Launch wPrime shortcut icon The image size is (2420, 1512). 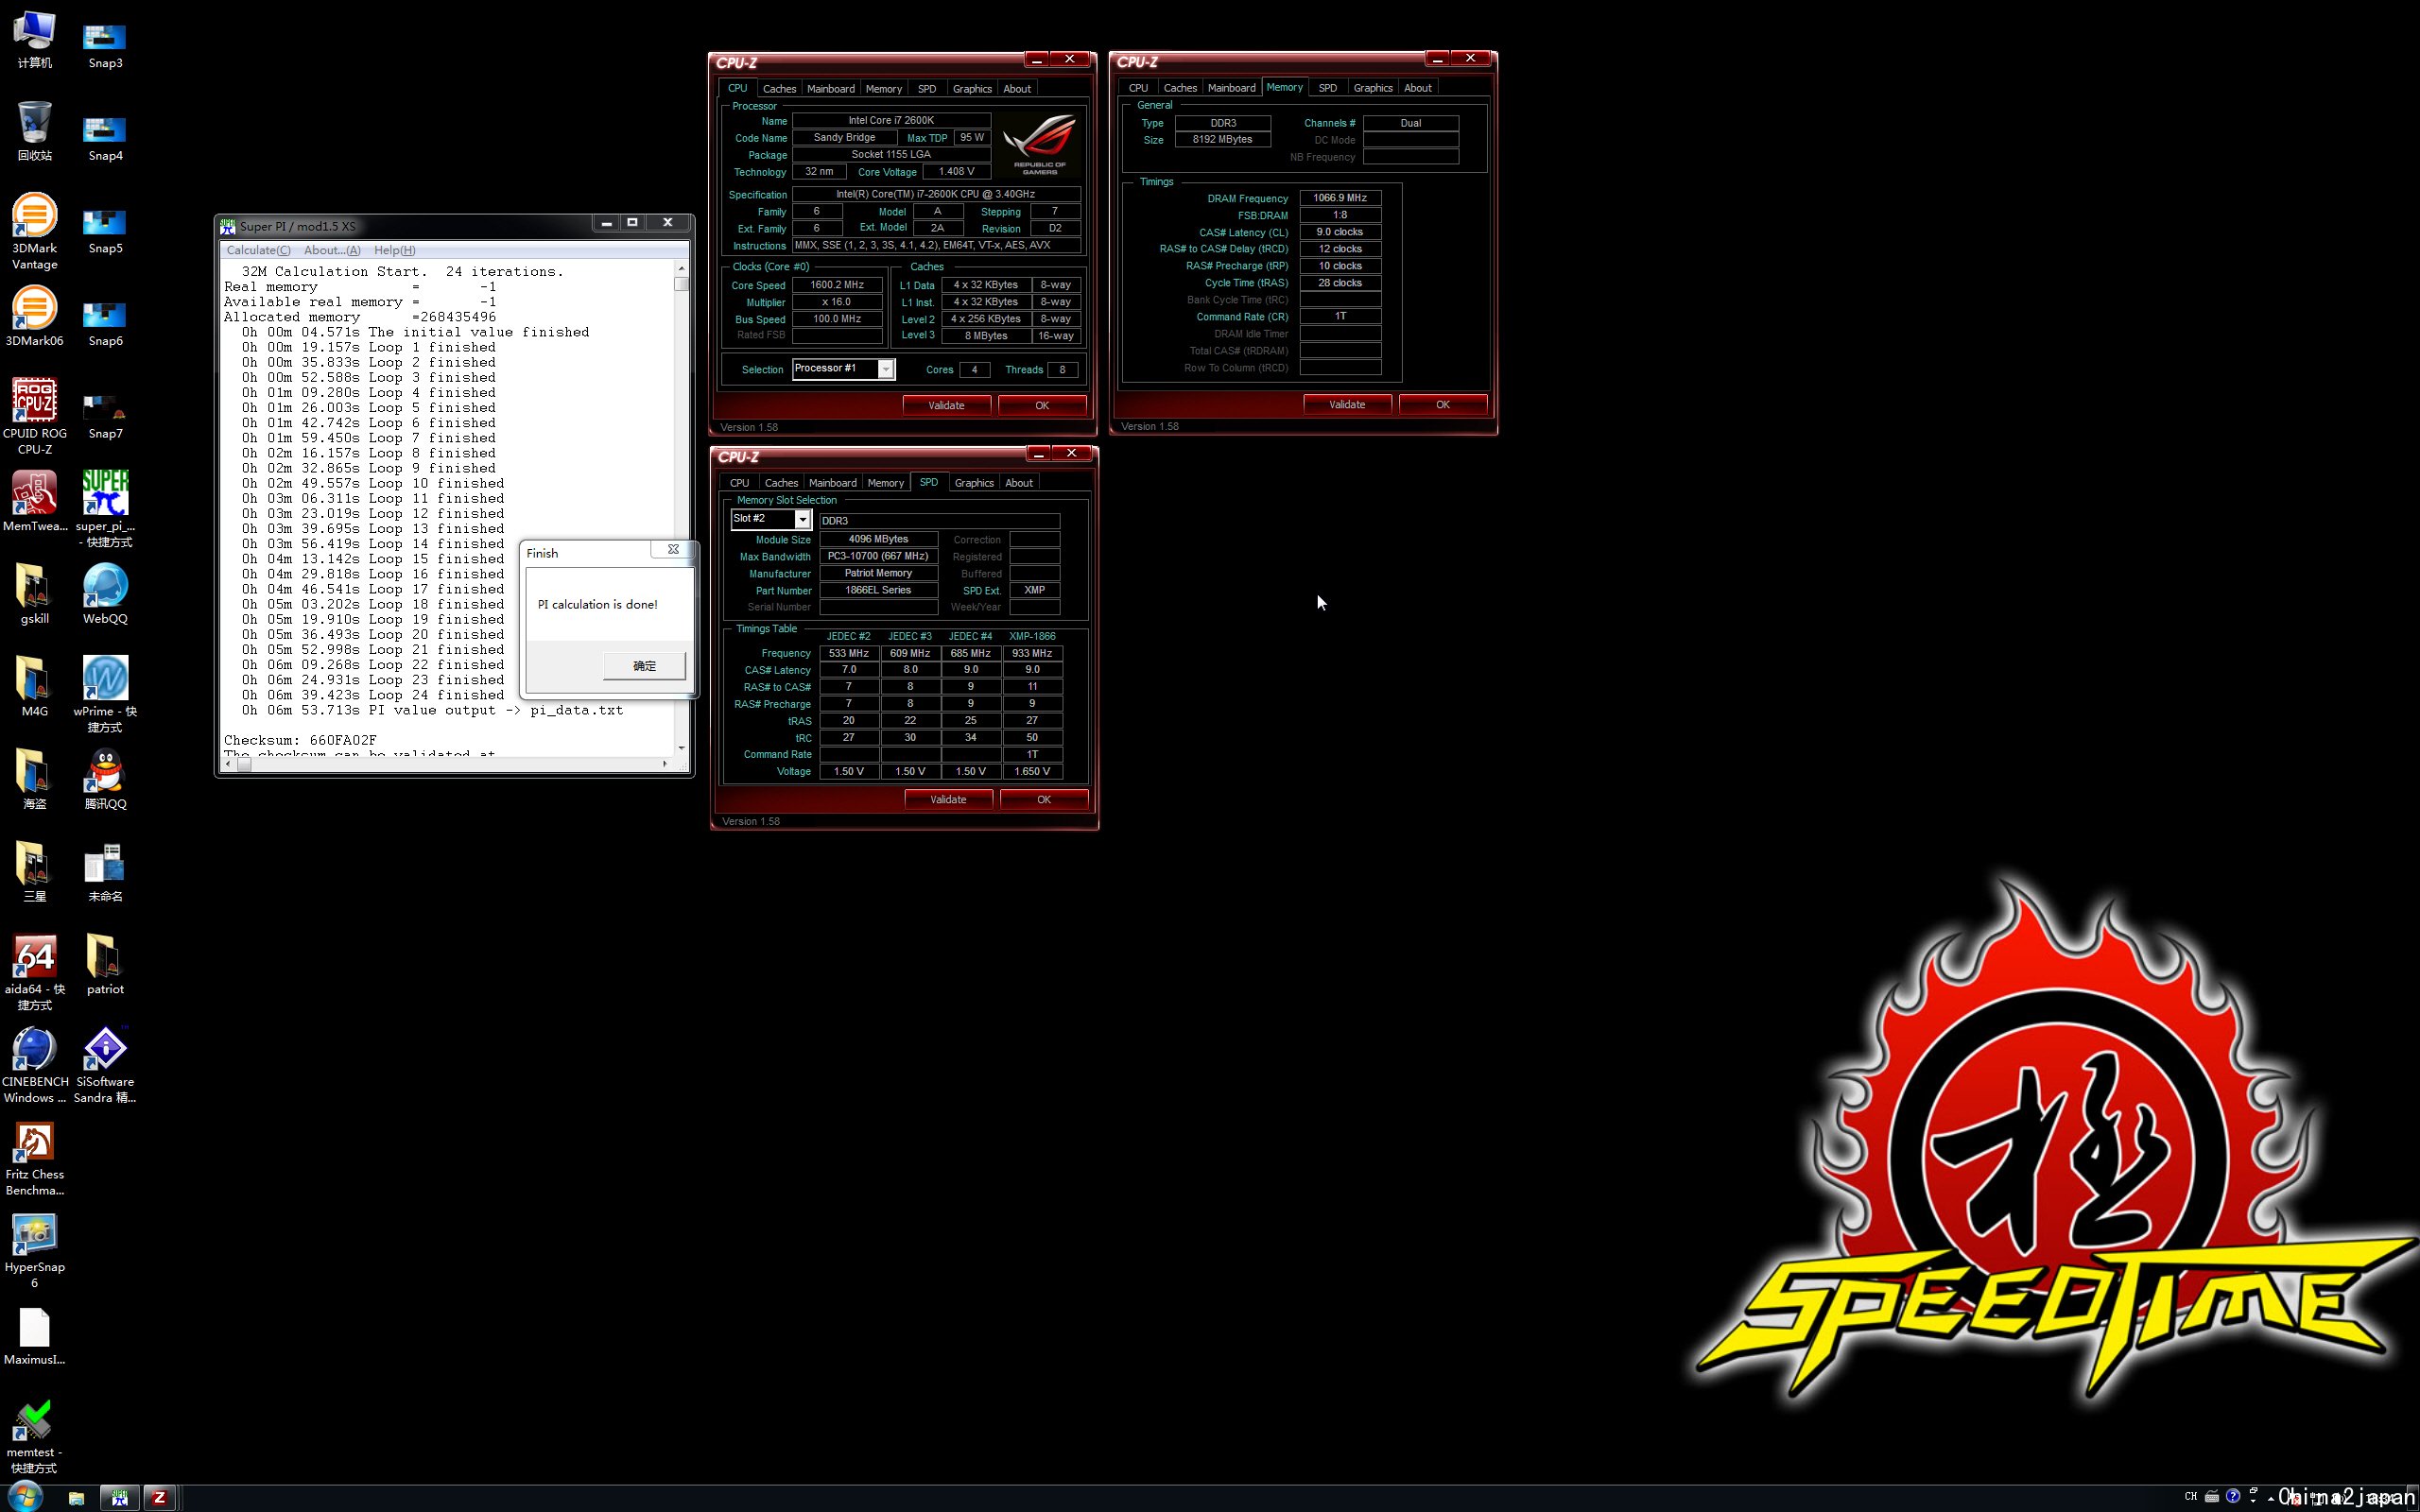(105, 694)
